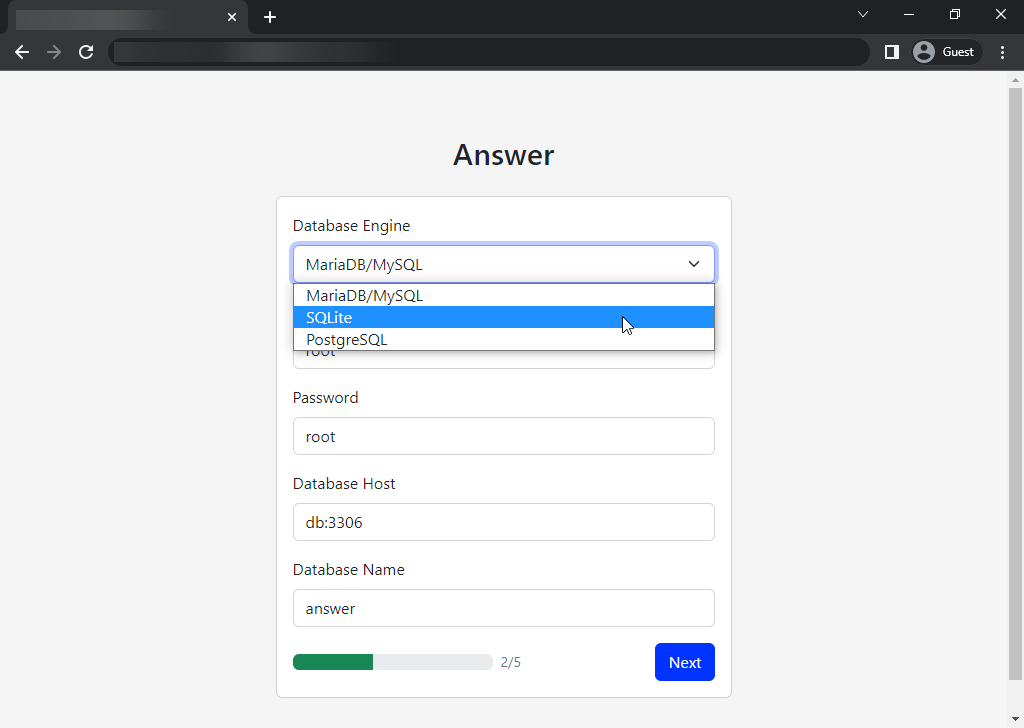The width and height of the screenshot is (1024, 728).
Task: Restore down the browser window
Action: [x=955, y=14]
